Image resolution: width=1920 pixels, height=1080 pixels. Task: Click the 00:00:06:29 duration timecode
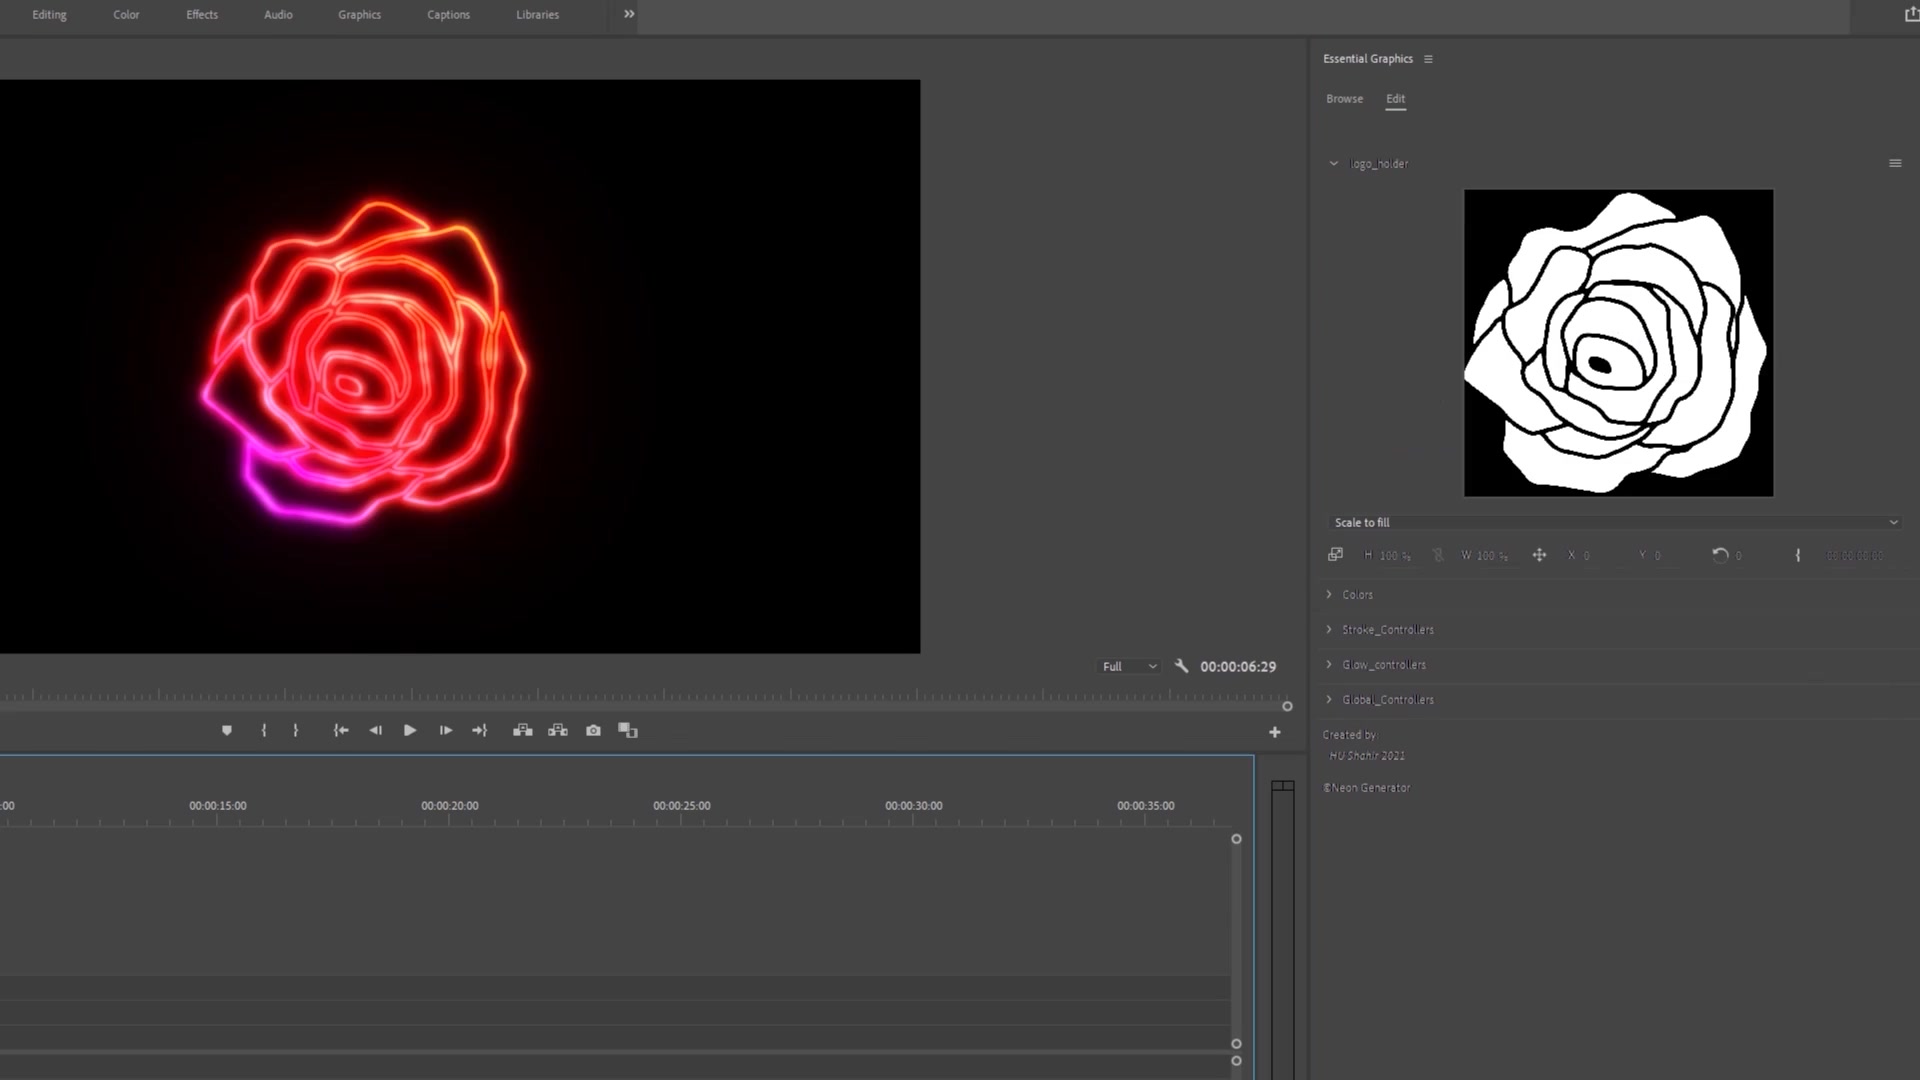click(x=1238, y=667)
